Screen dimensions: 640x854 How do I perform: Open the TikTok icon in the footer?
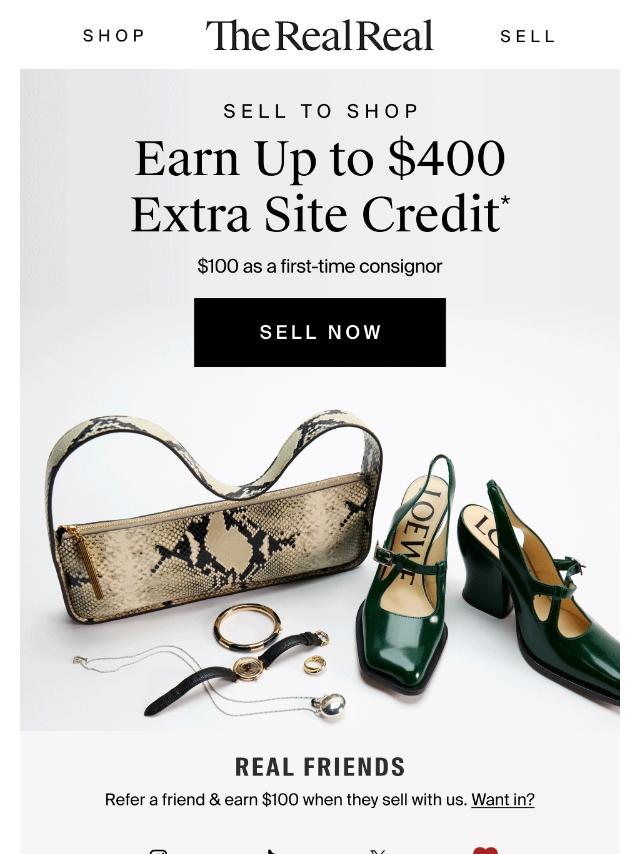pyautogui.click(x=272, y=851)
